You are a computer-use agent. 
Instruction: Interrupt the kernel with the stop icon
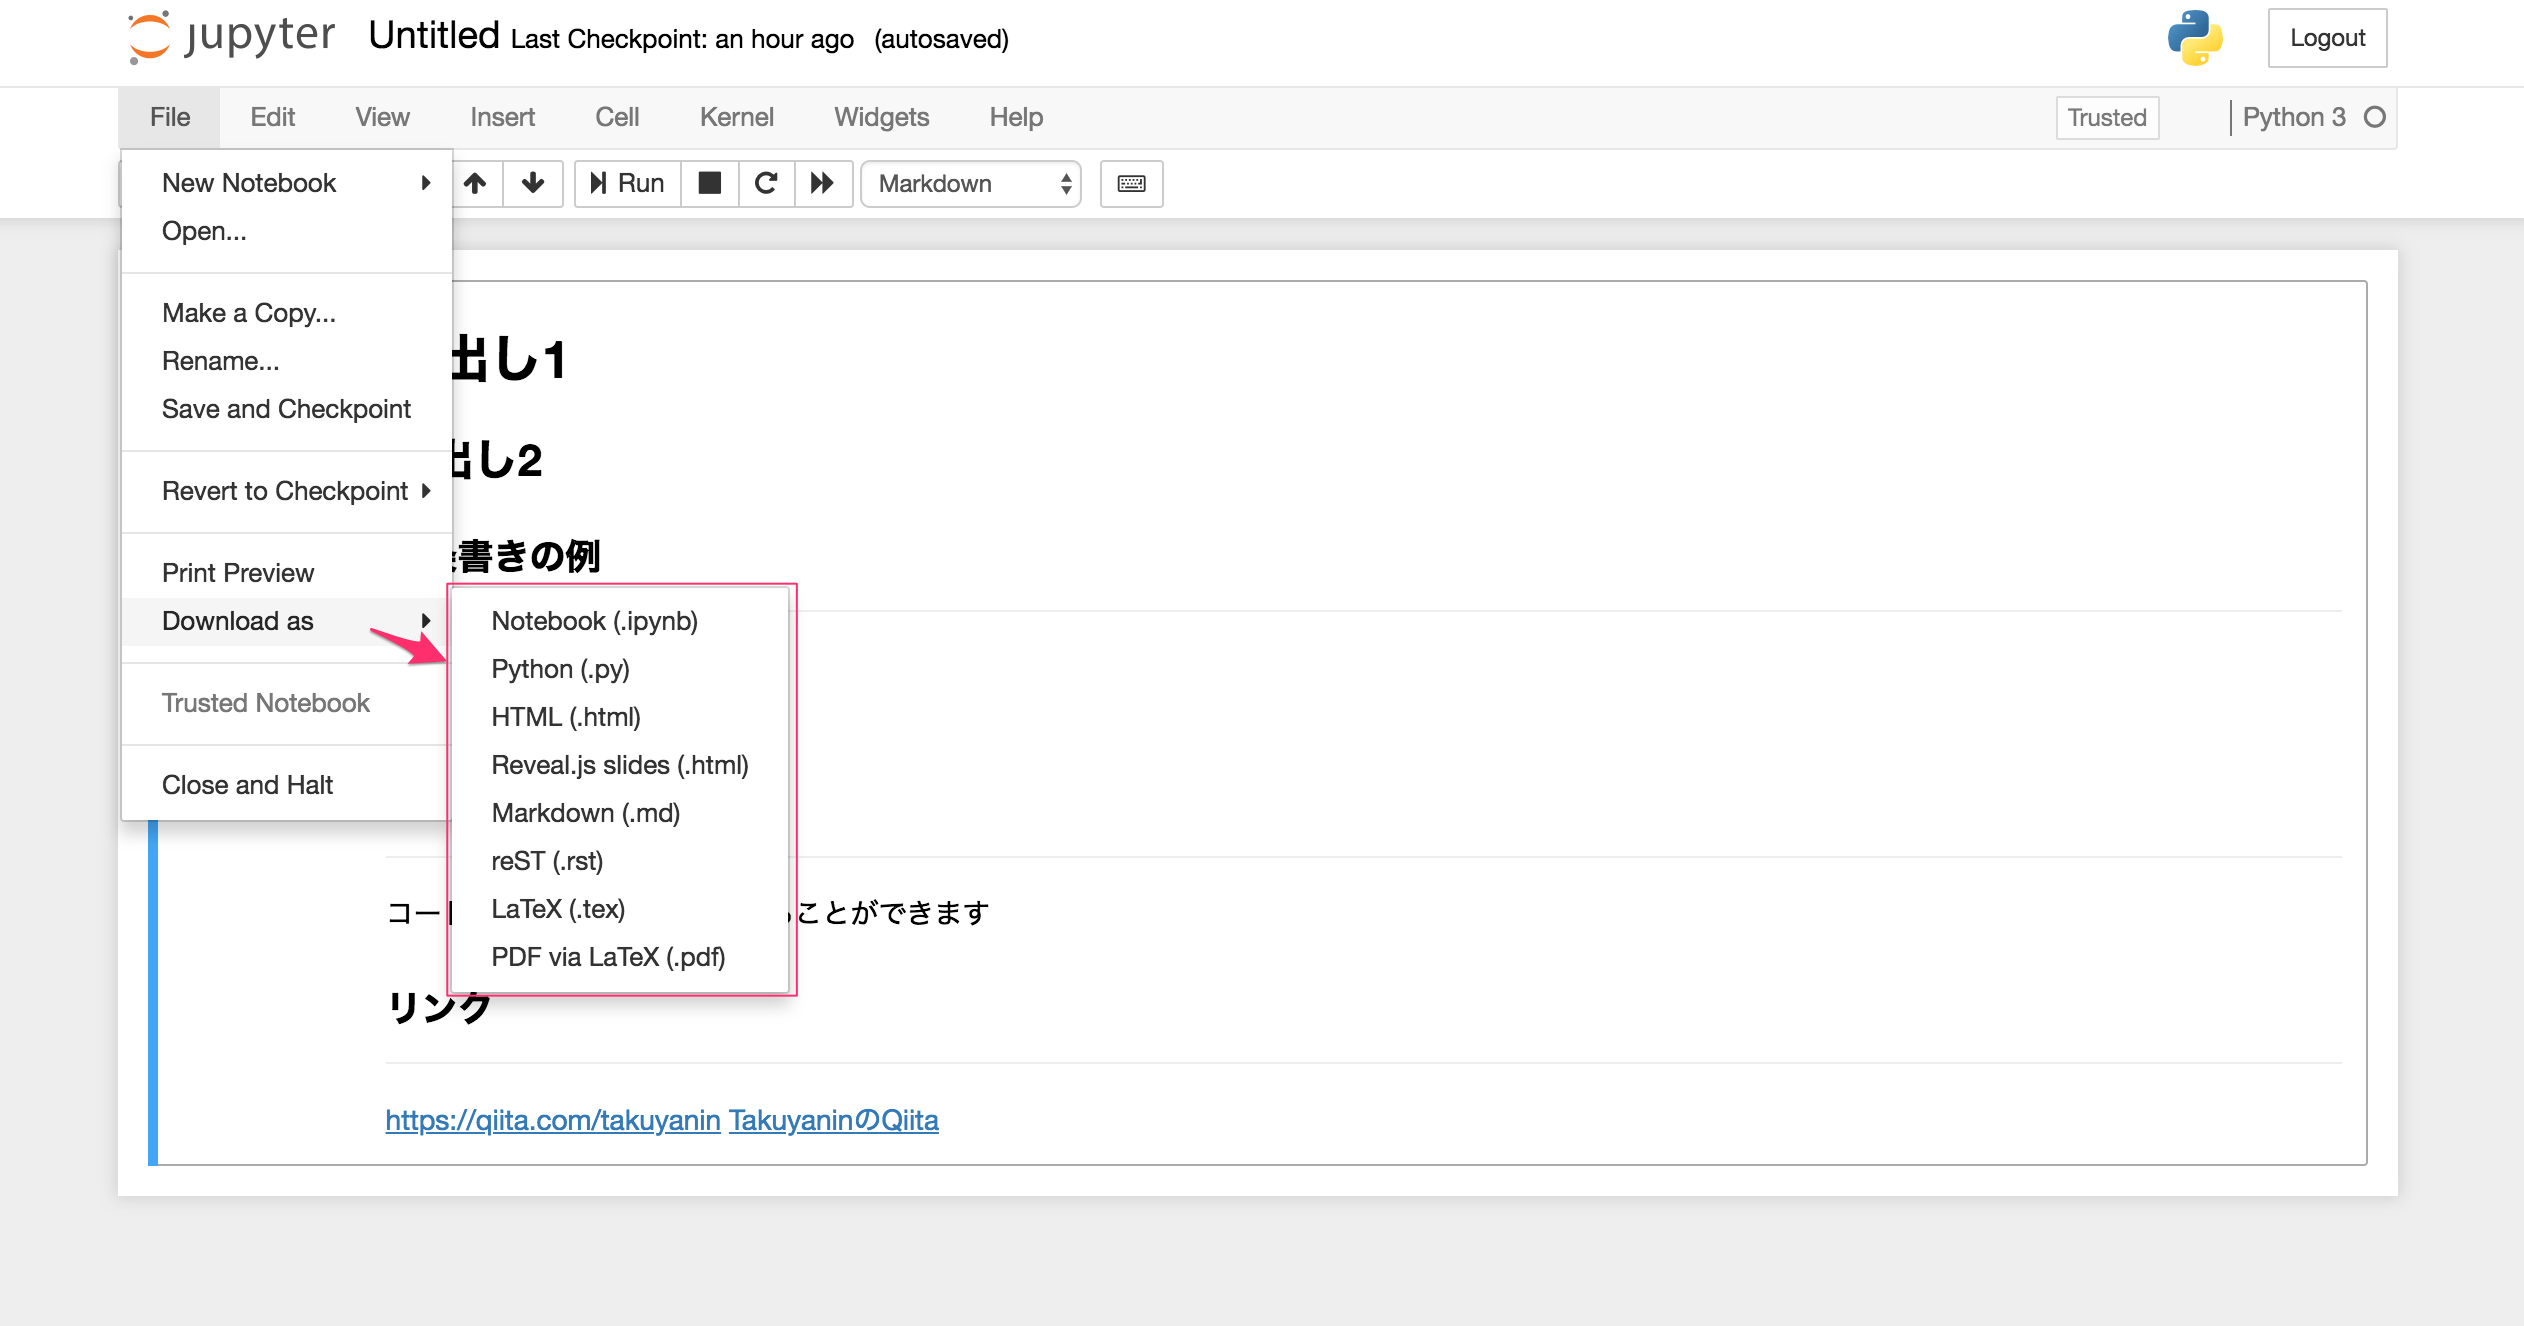coord(710,184)
